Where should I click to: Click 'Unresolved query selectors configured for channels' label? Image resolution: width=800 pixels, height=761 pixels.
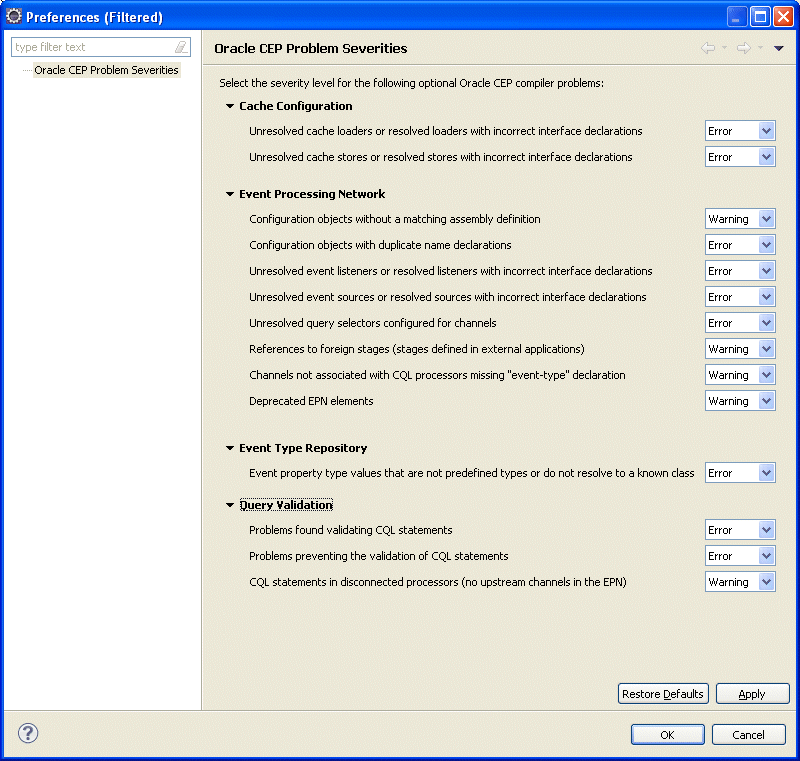point(372,323)
